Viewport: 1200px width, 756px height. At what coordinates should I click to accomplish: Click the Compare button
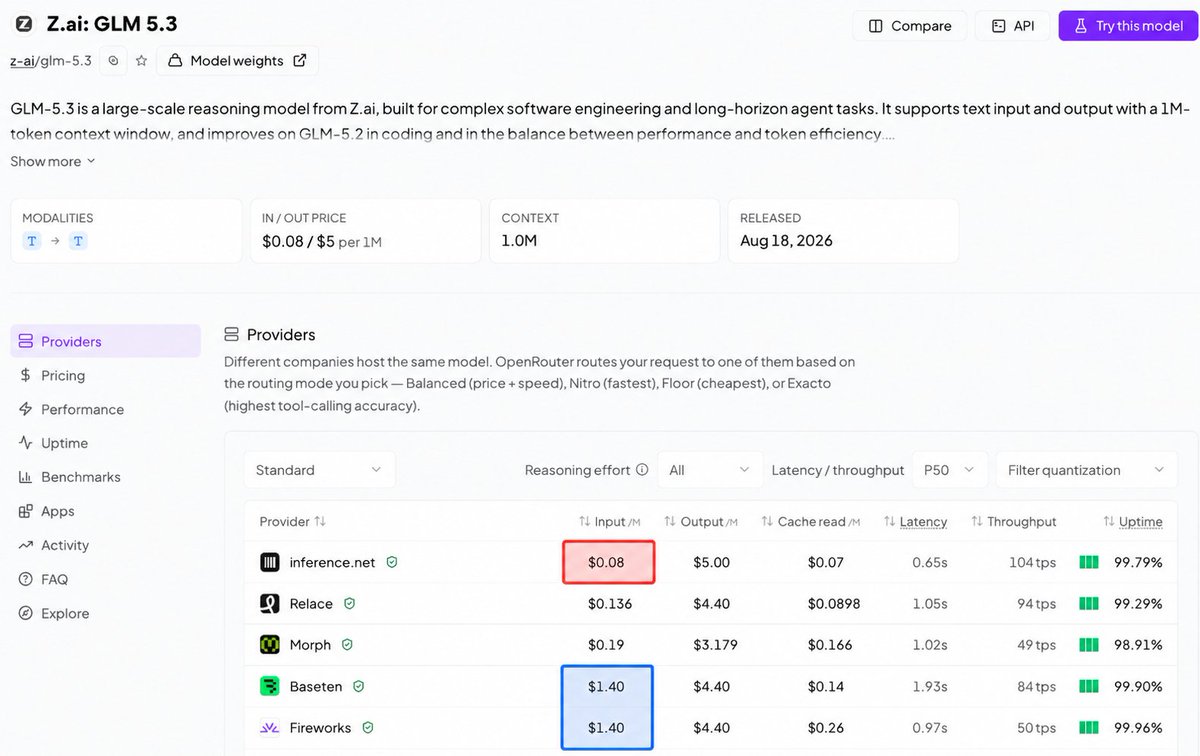tap(909, 26)
